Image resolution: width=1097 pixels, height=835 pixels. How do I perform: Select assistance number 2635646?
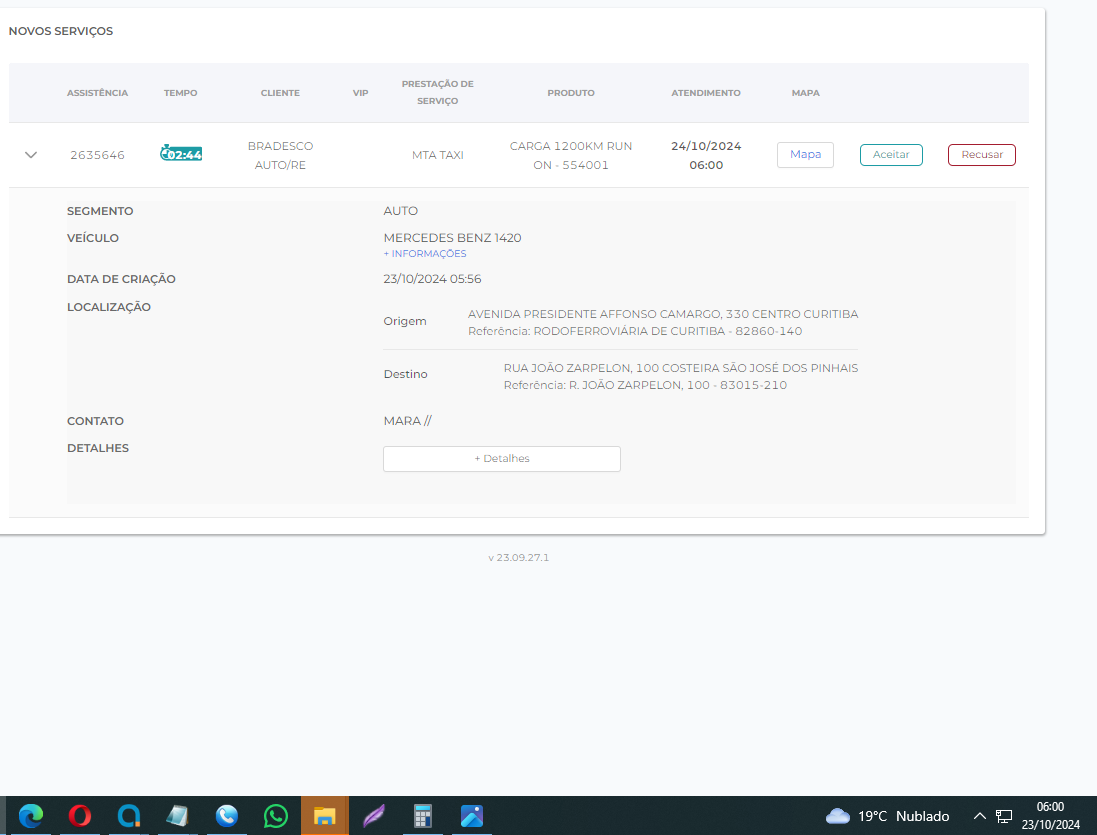tap(97, 155)
